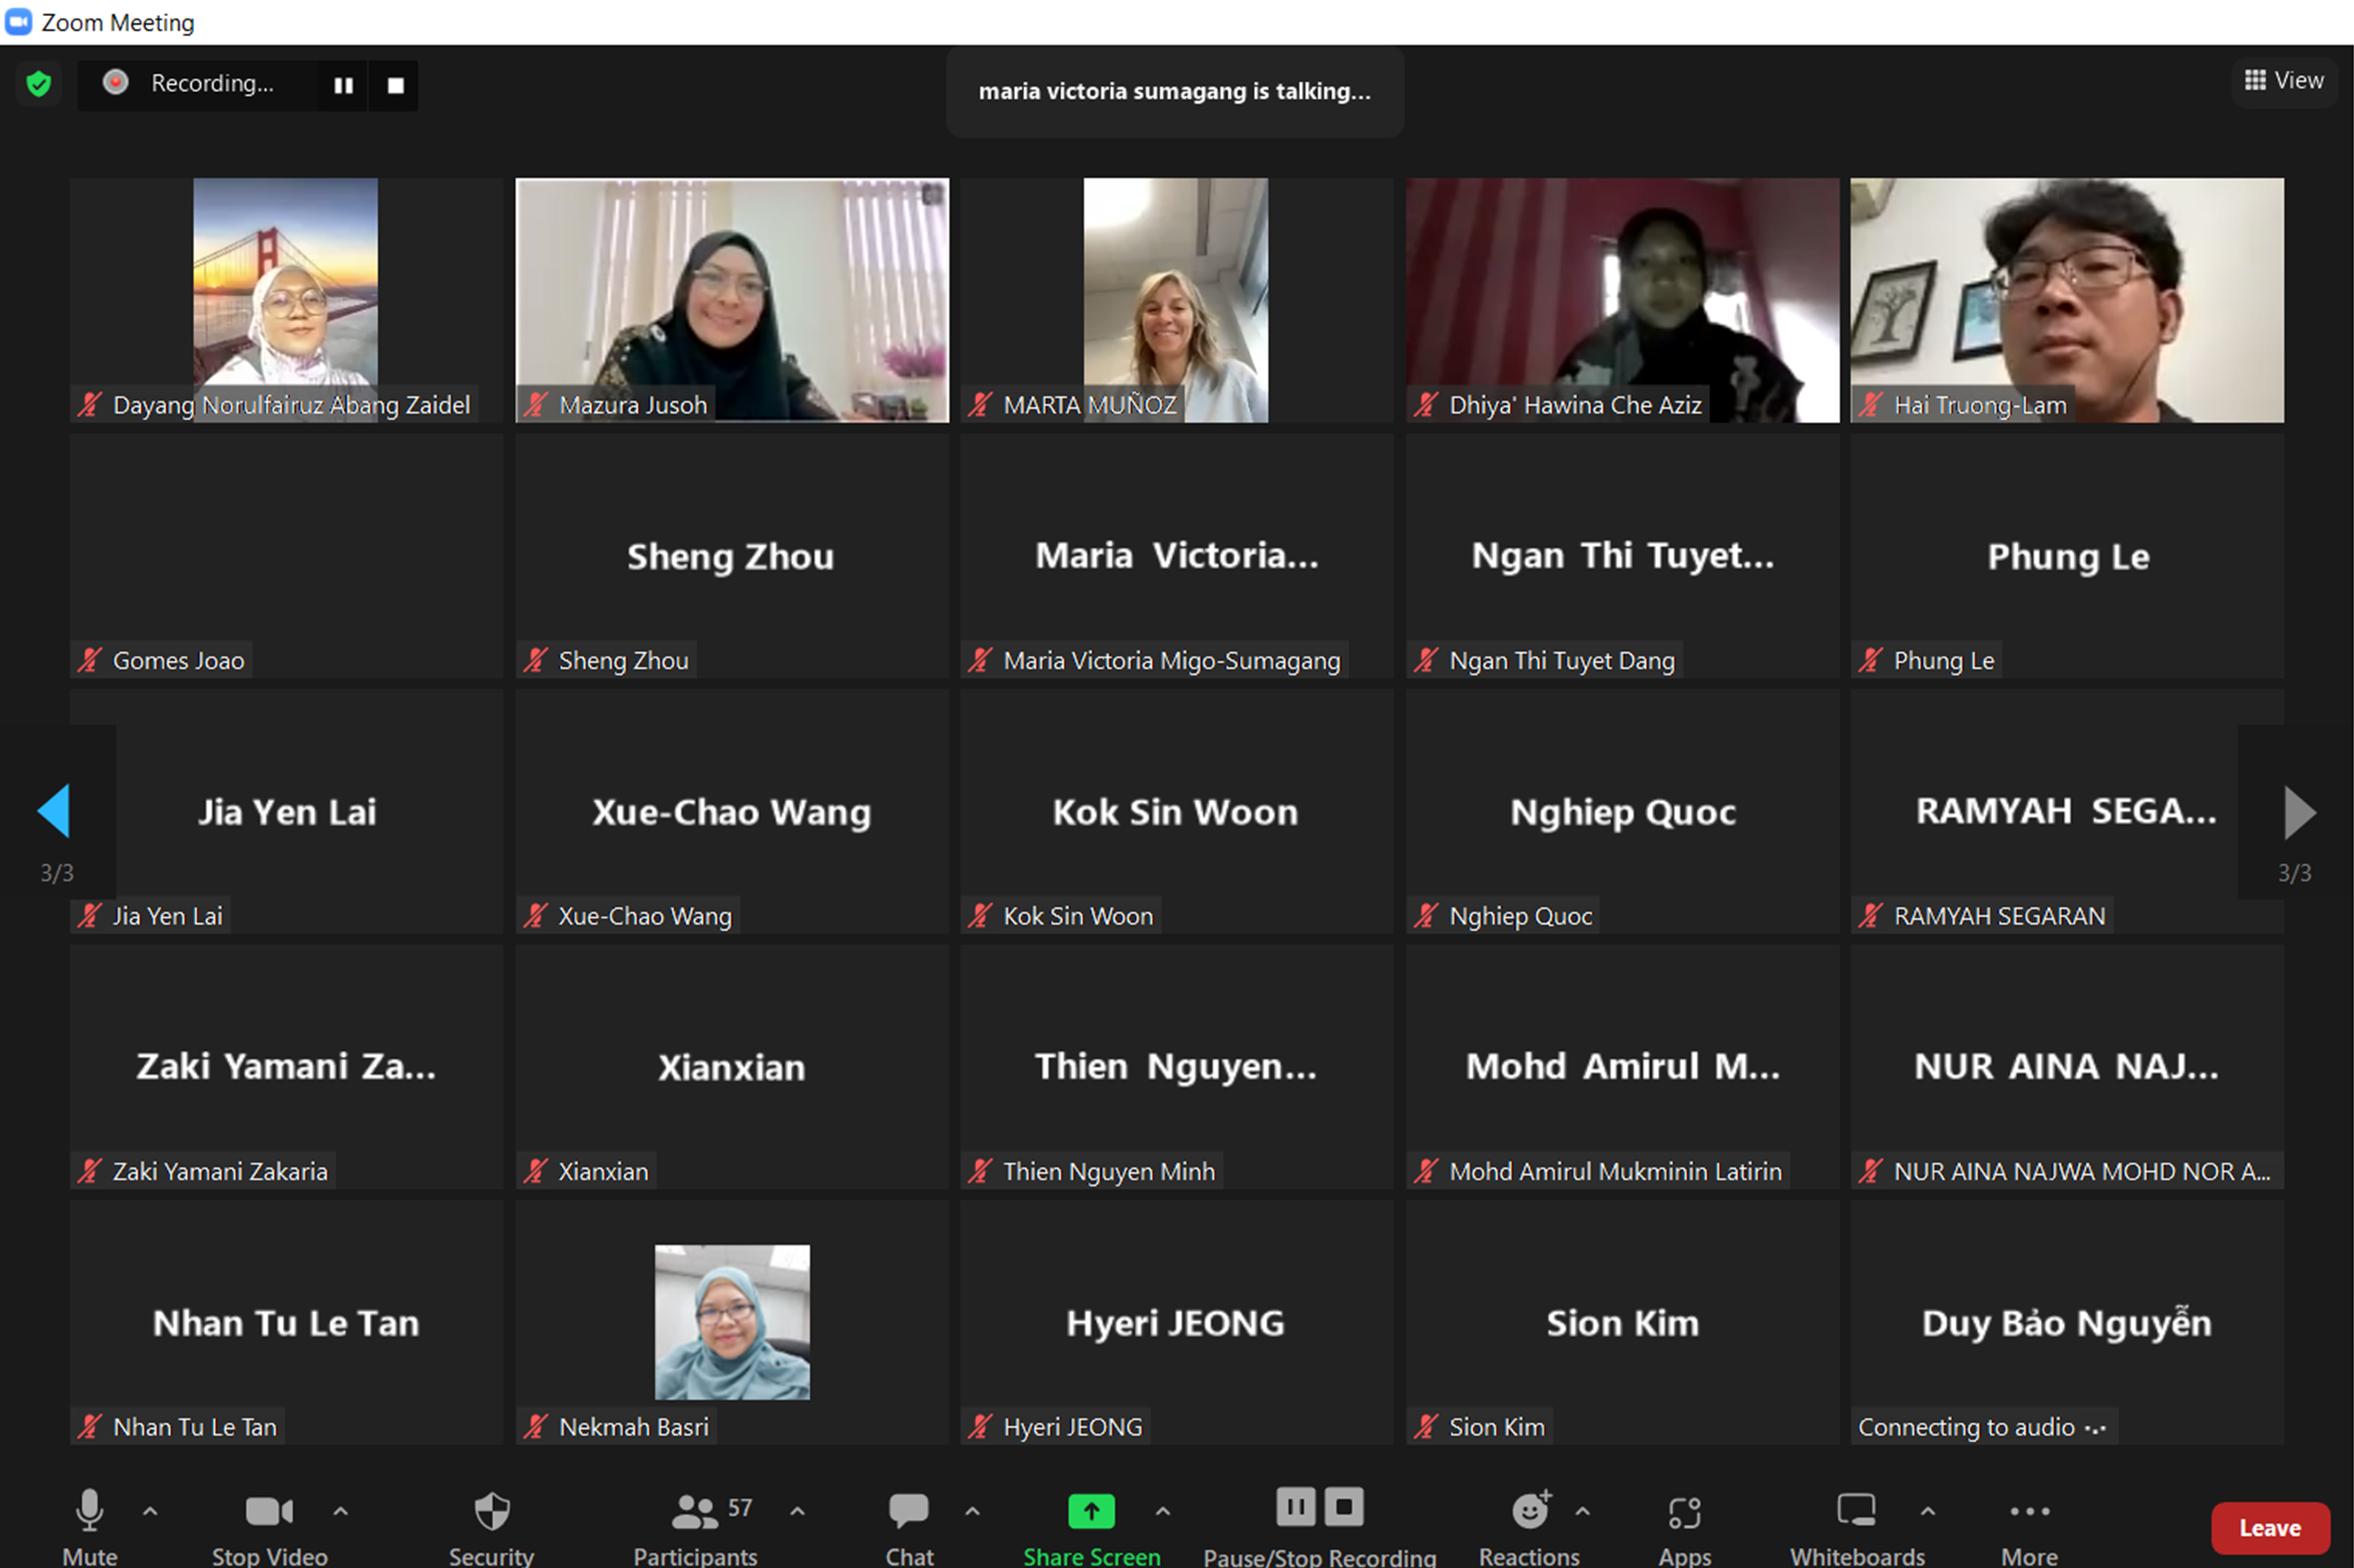The height and width of the screenshot is (1568, 2354).
Task: Click the red Leave button
Action: [x=2269, y=1528]
